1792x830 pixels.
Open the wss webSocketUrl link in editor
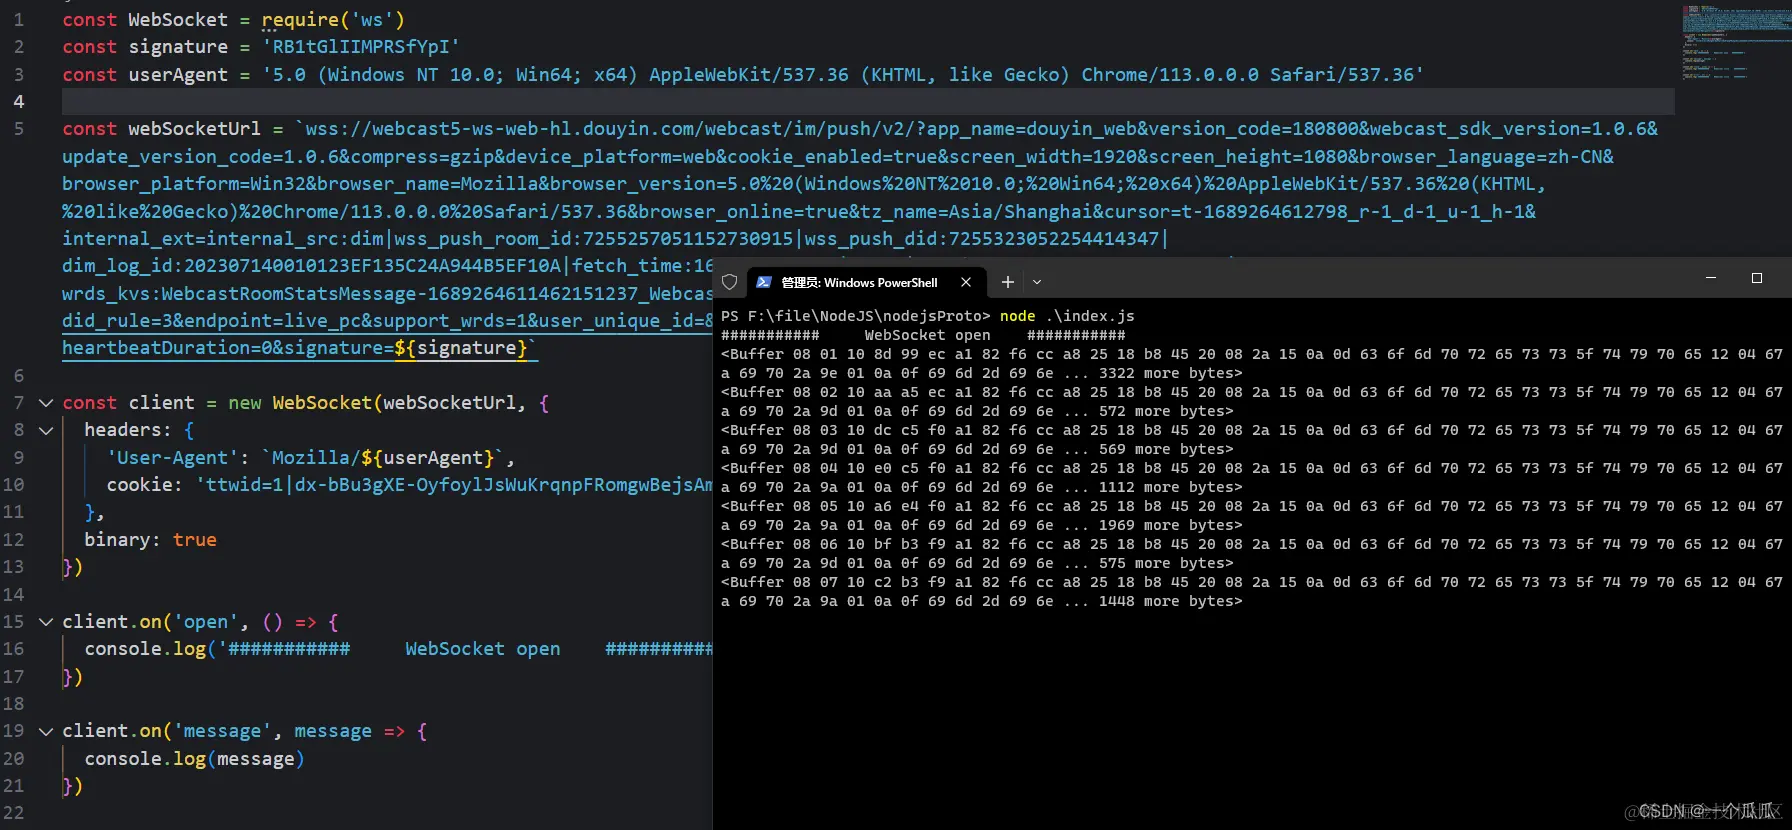(x=860, y=238)
